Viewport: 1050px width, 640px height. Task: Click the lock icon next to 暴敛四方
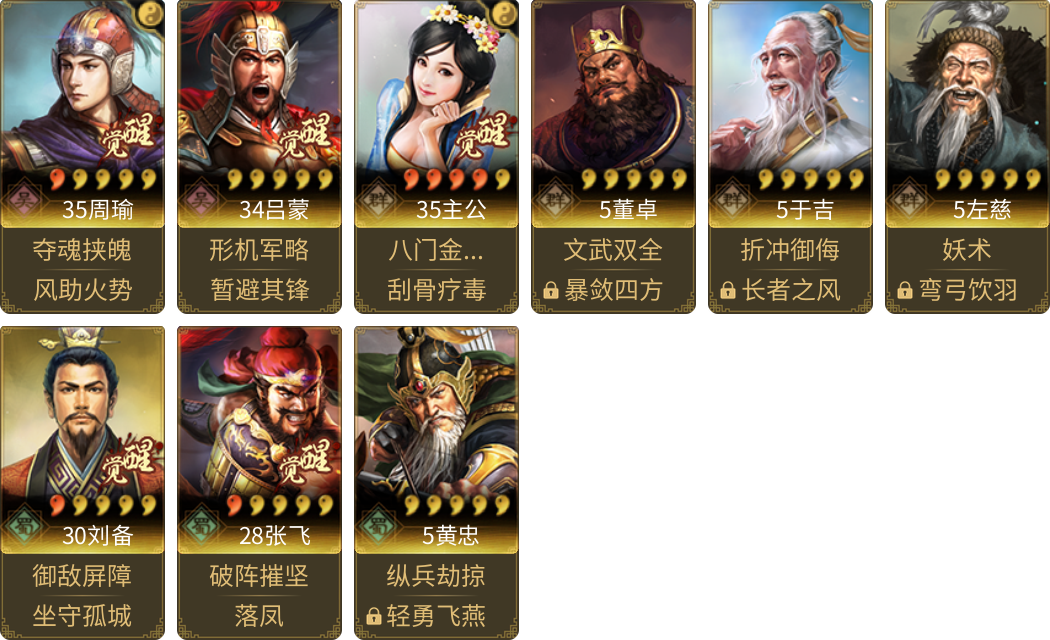pyautogui.click(x=550, y=291)
